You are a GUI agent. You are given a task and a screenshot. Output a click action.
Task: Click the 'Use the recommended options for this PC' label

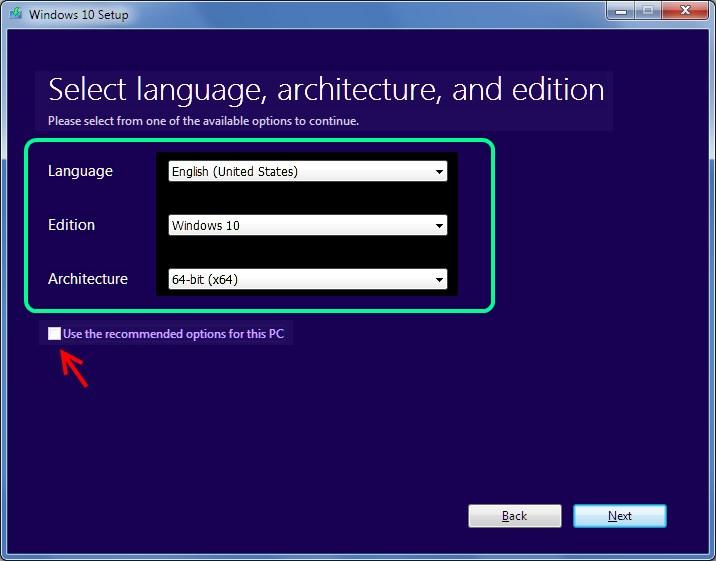point(174,334)
